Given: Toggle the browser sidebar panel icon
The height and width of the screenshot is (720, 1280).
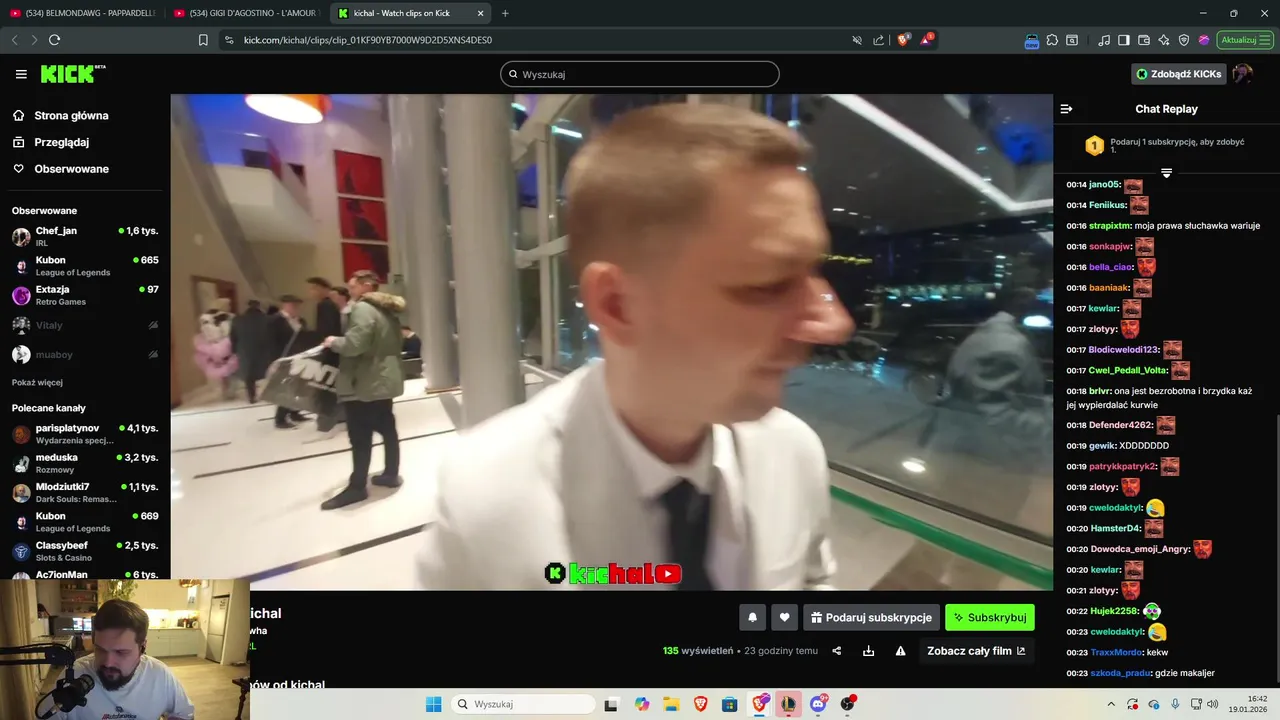Looking at the screenshot, I should tap(1124, 40).
